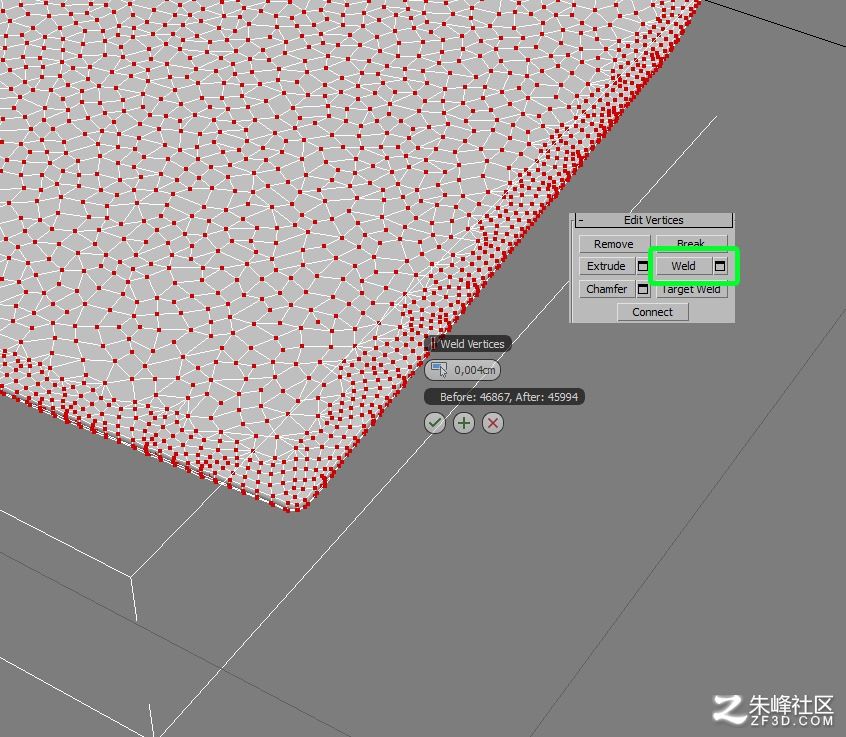Click the weld threshold spinner icon
846x737 pixels.
(x=440, y=370)
